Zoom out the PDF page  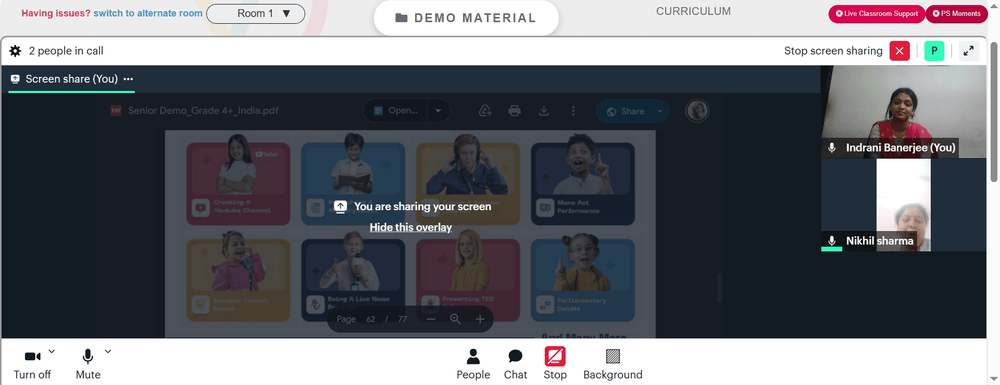tap(431, 319)
